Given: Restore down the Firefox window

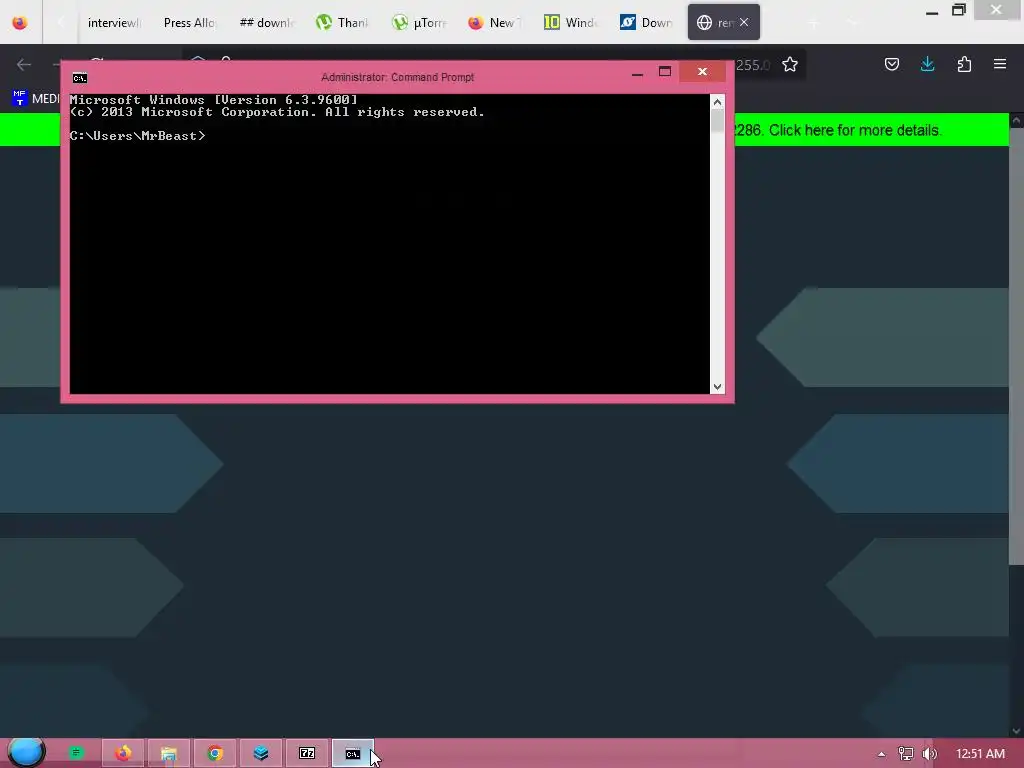Looking at the screenshot, I should click(x=959, y=10).
